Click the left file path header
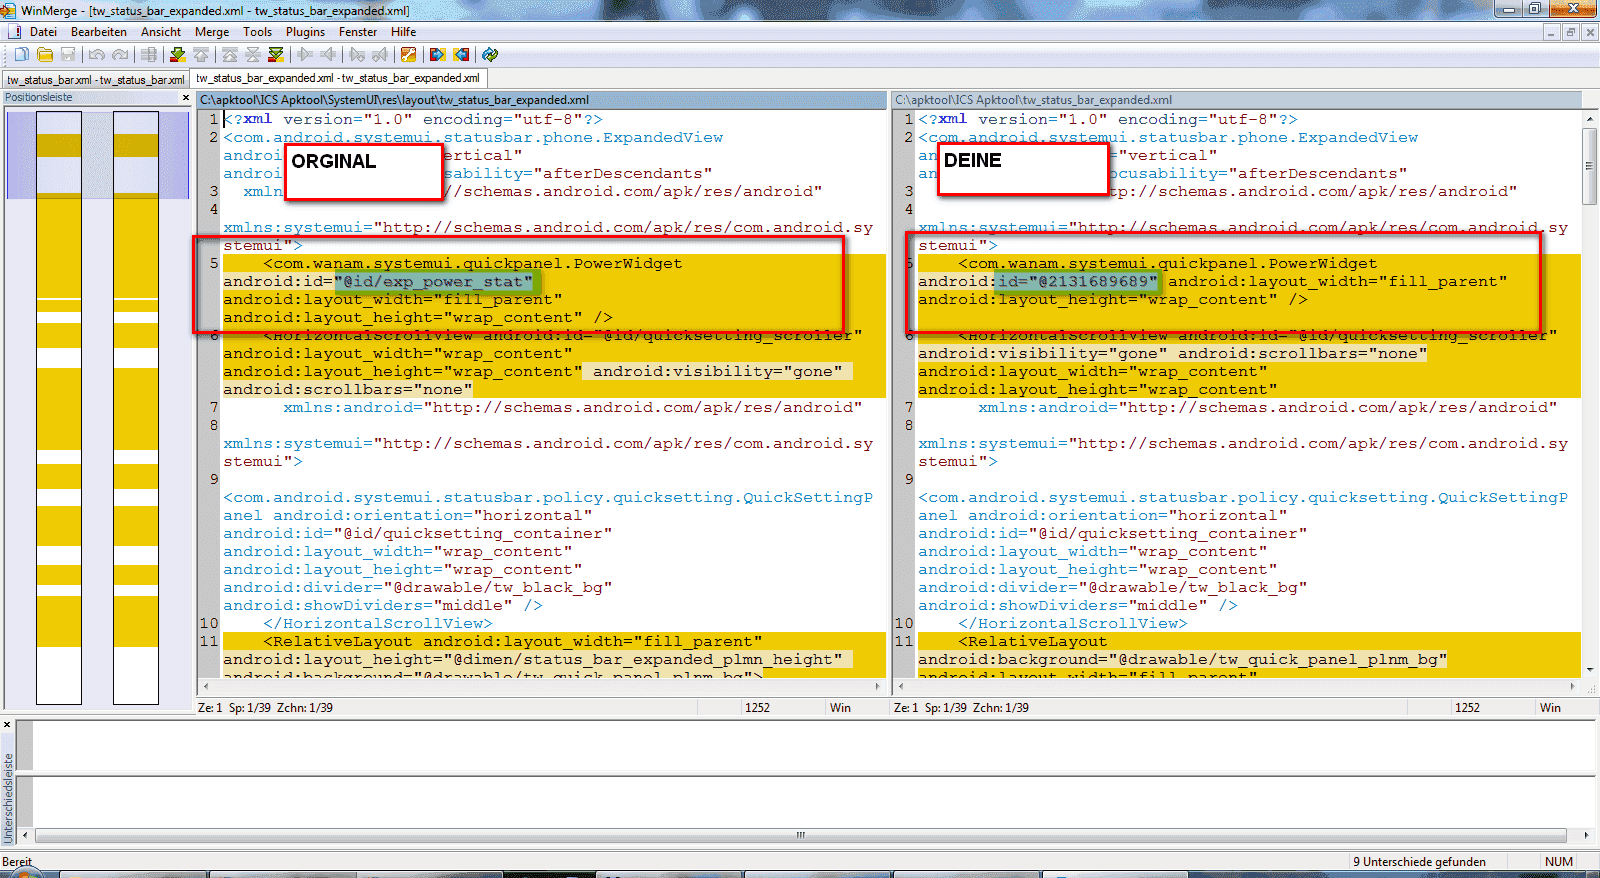The width and height of the screenshot is (1600, 878). click(x=541, y=100)
